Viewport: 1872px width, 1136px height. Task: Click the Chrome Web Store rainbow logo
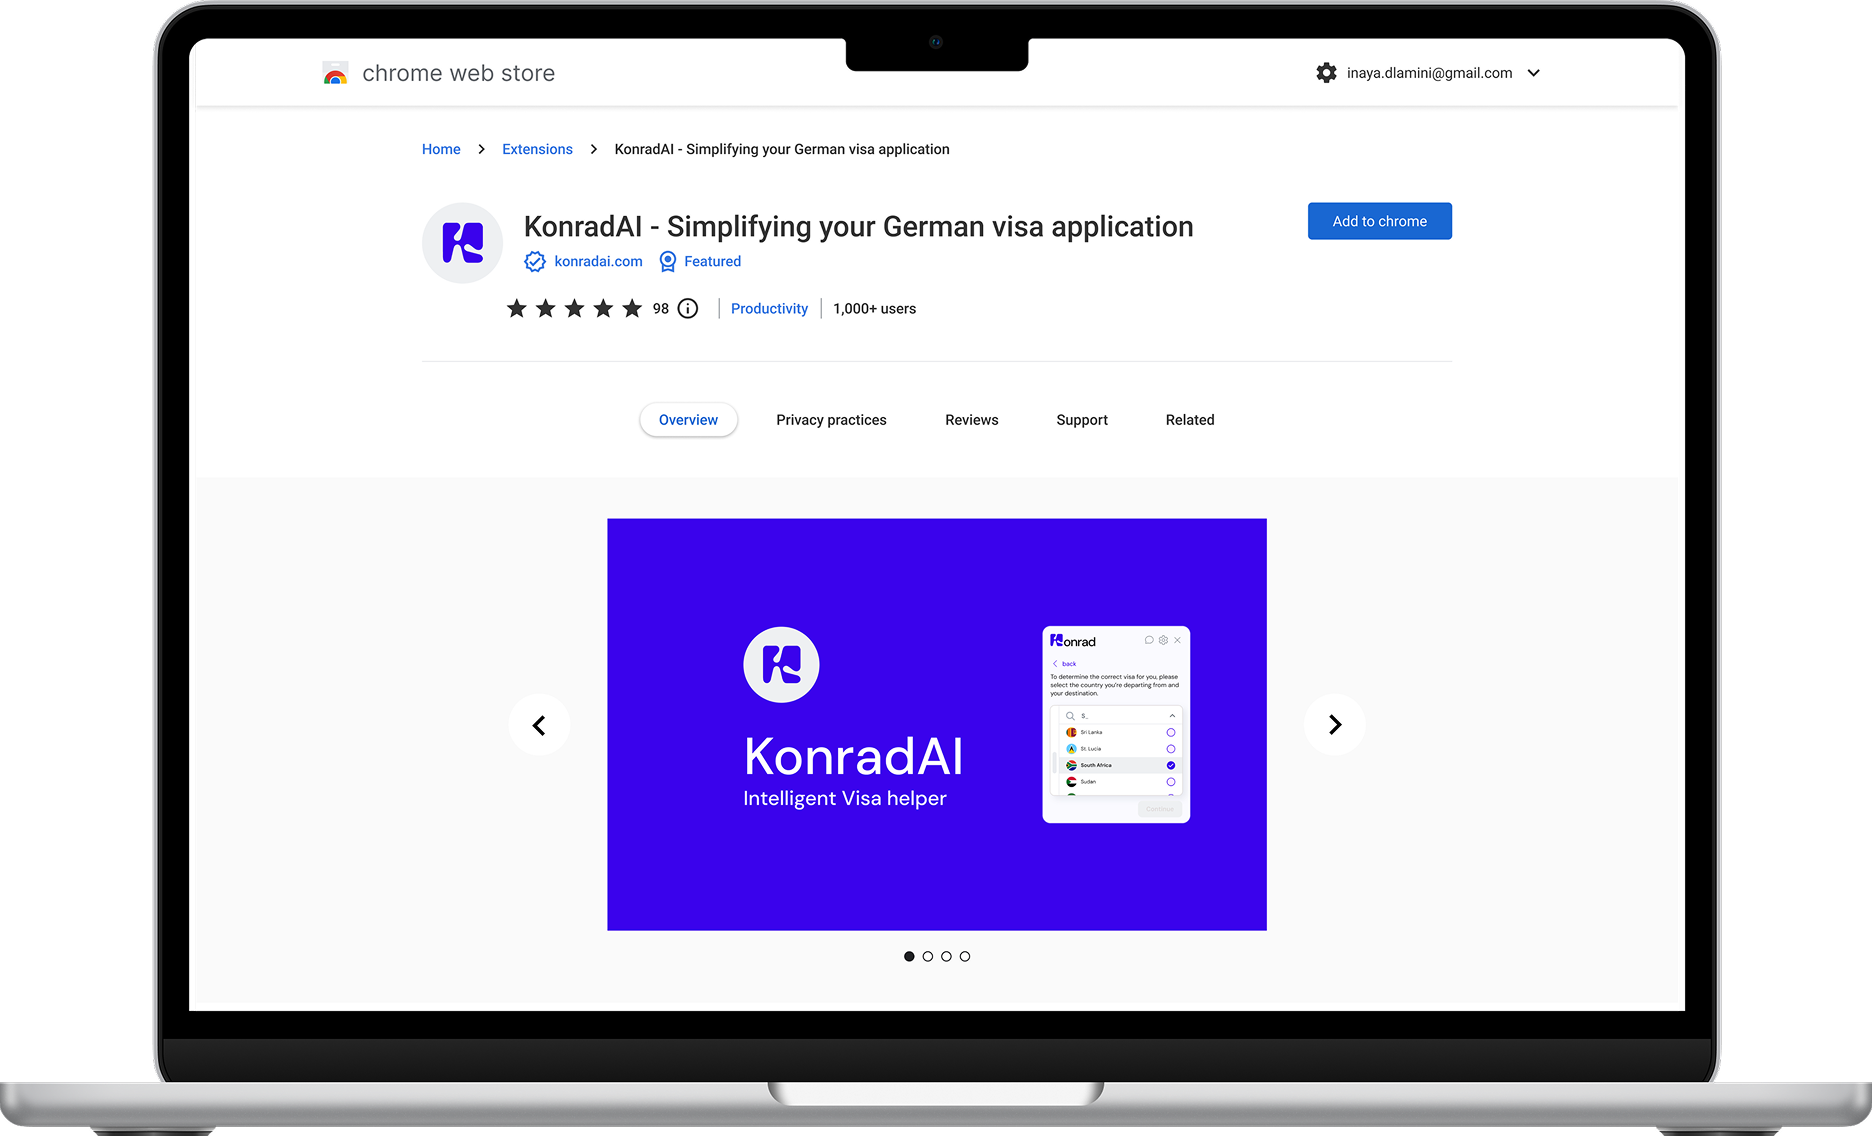coord(336,73)
